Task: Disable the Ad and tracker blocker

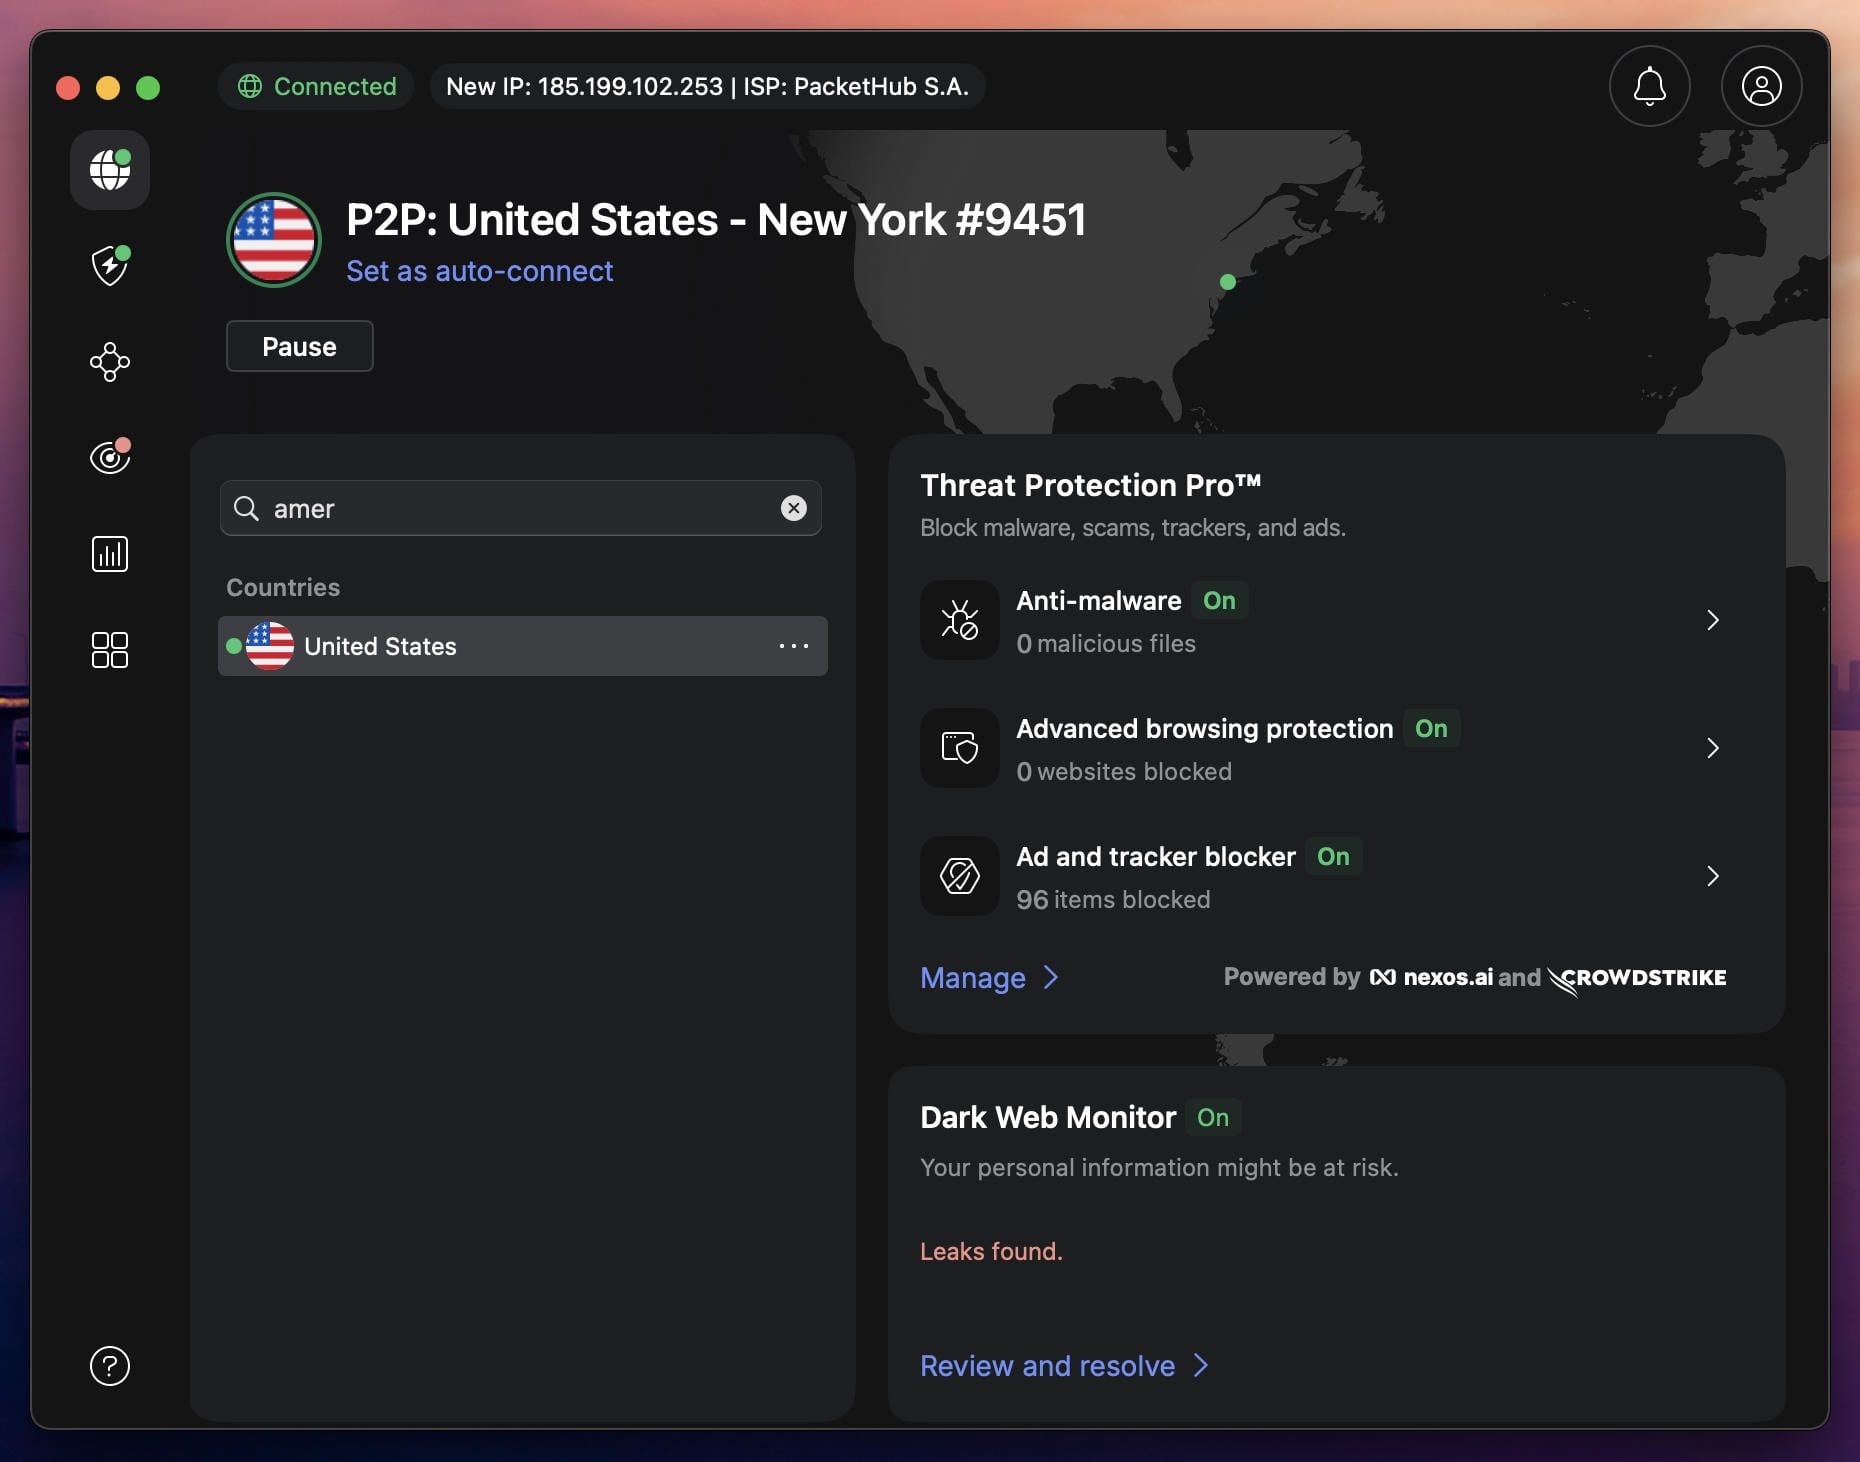Action: tap(1333, 856)
